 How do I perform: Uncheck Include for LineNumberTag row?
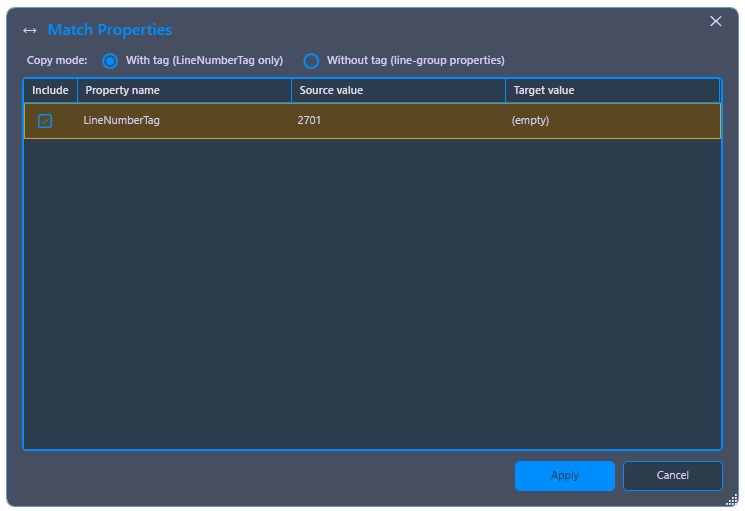pyautogui.click(x=45, y=121)
